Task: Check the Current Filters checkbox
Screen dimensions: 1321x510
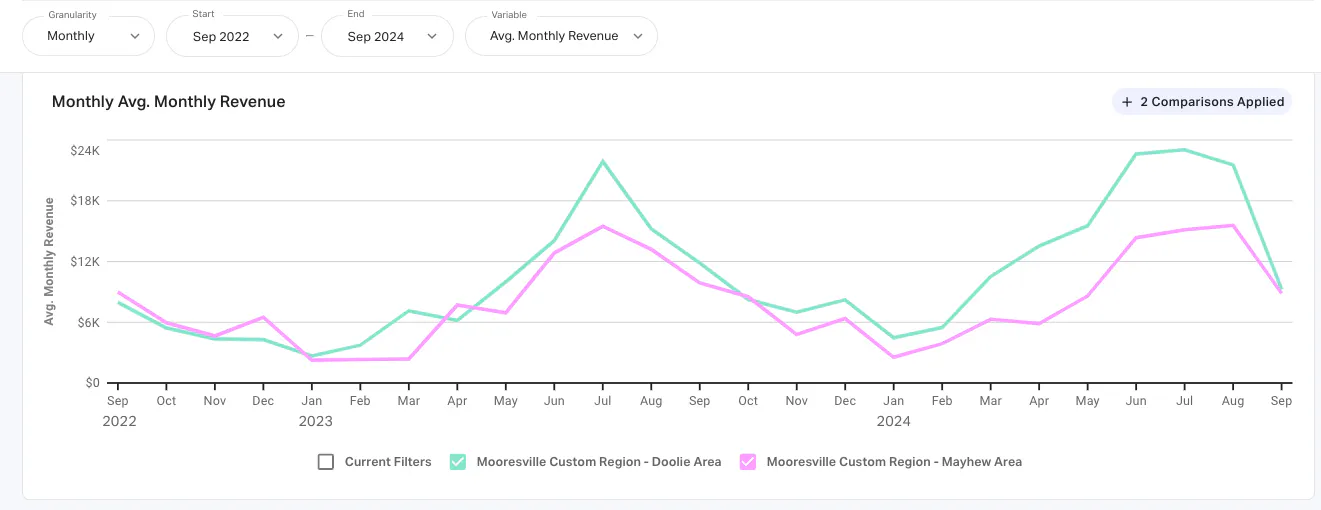Action: click(325, 462)
